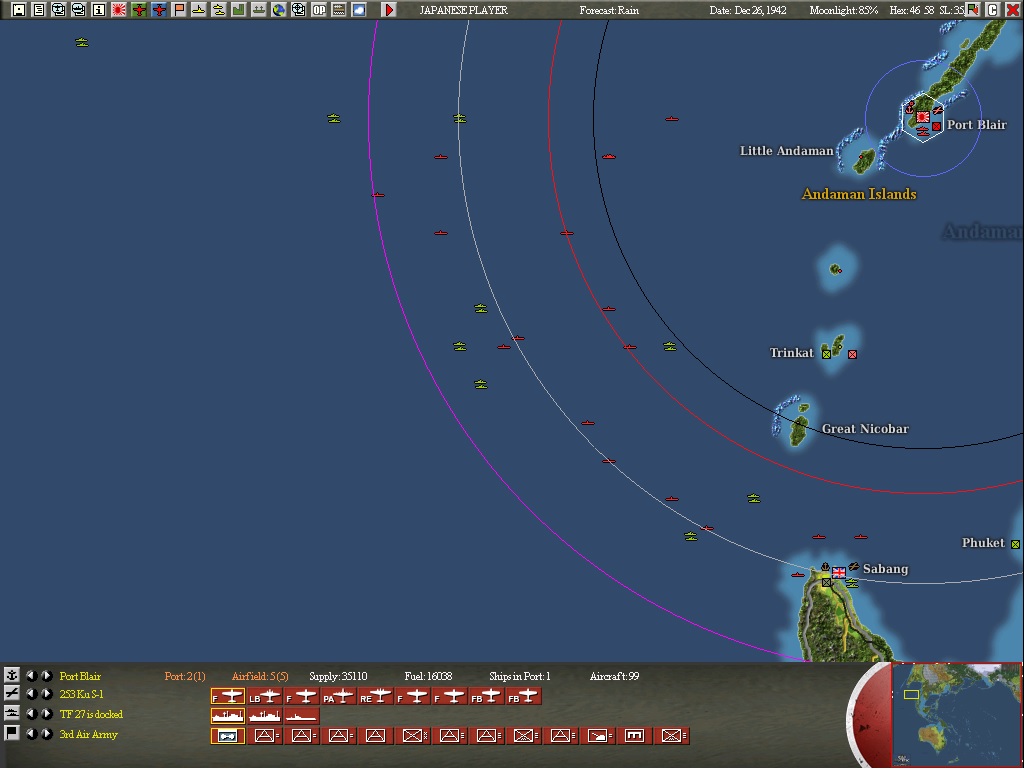Viewport: 1027px width, 770px height.
Task: Click the Great Nicobar island label
Action: pyautogui.click(x=865, y=429)
